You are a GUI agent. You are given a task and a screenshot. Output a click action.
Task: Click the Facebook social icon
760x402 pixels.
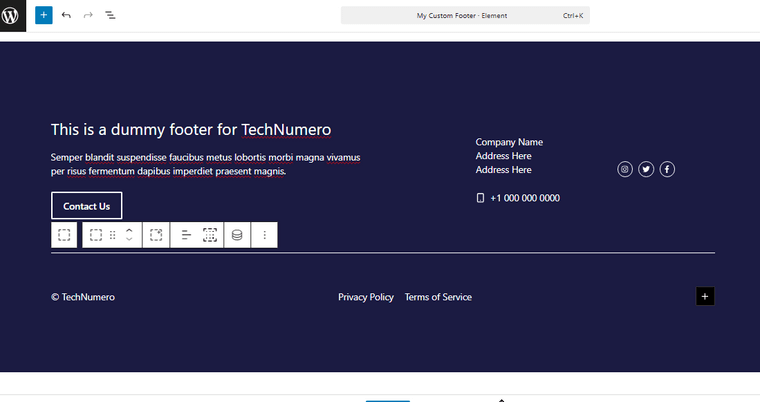coord(667,169)
